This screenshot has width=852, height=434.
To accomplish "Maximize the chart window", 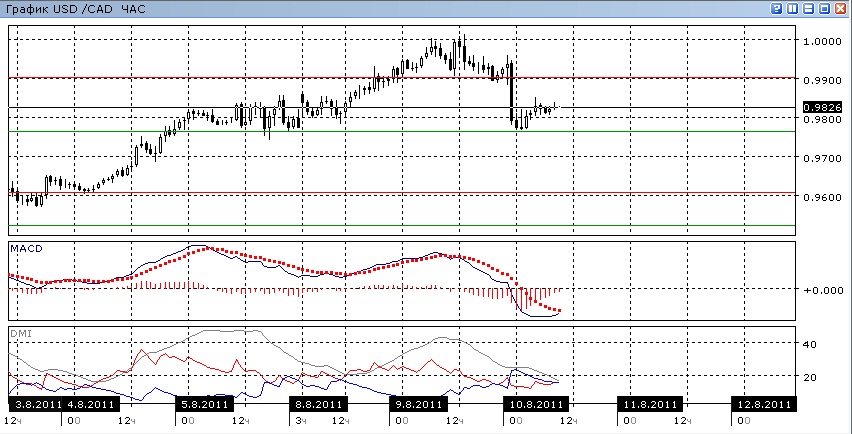I will pyautogui.click(x=824, y=9).
